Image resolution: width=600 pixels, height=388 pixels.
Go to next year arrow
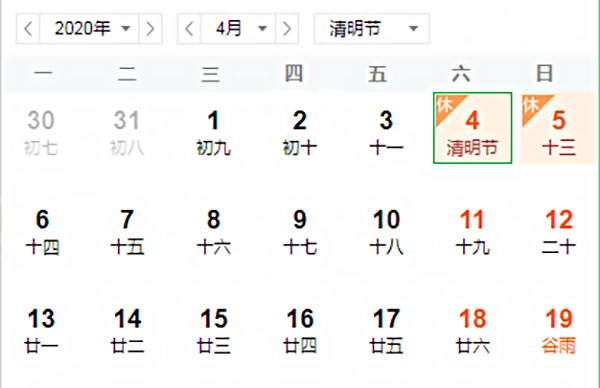point(150,29)
